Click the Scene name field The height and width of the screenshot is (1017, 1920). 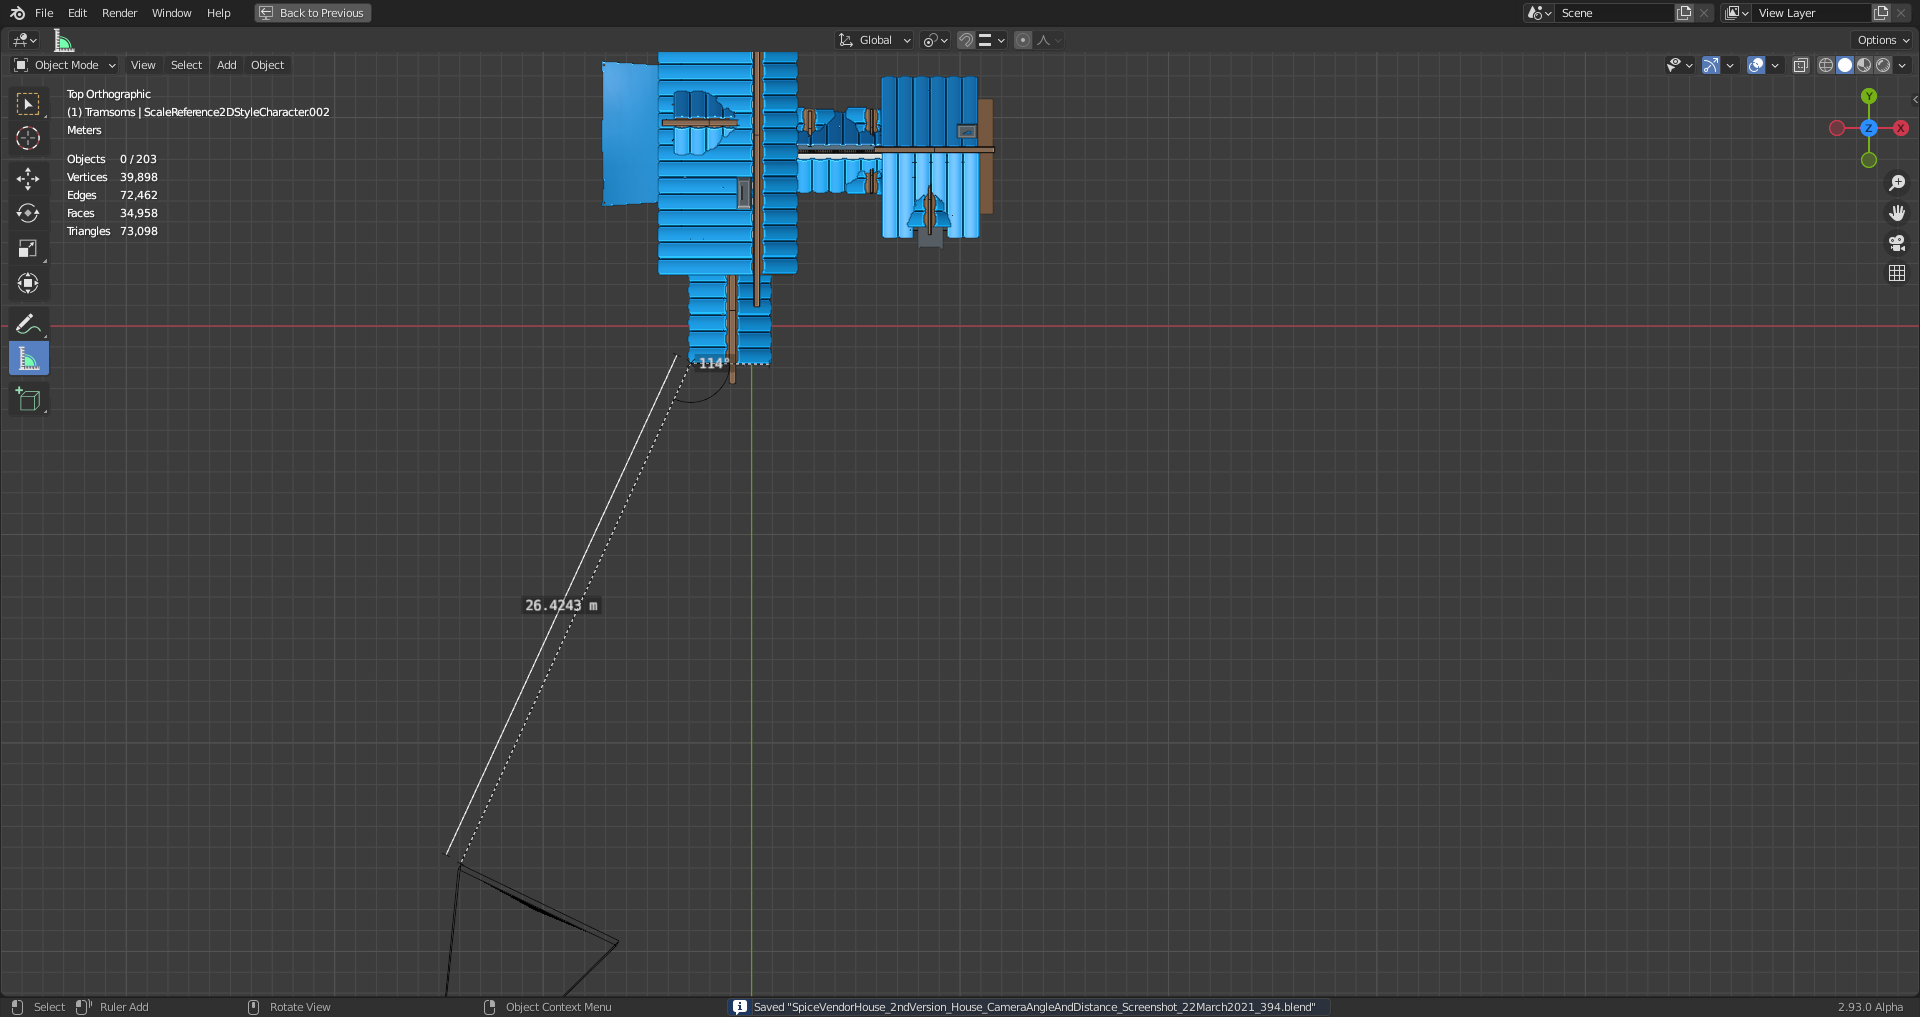click(1614, 13)
